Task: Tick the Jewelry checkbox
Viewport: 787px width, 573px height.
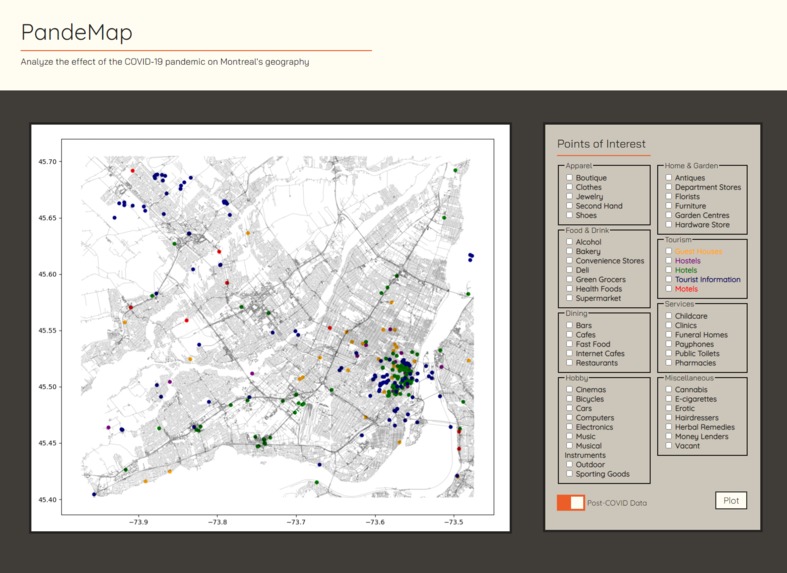Action: (x=569, y=196)
